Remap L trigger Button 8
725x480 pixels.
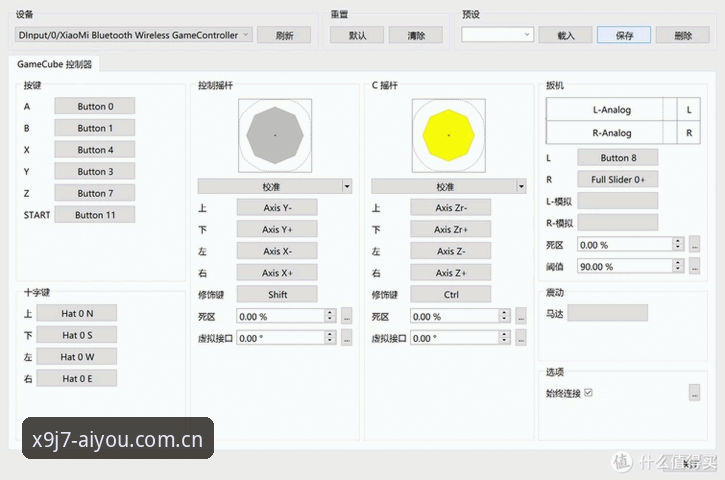pos(618,158)
